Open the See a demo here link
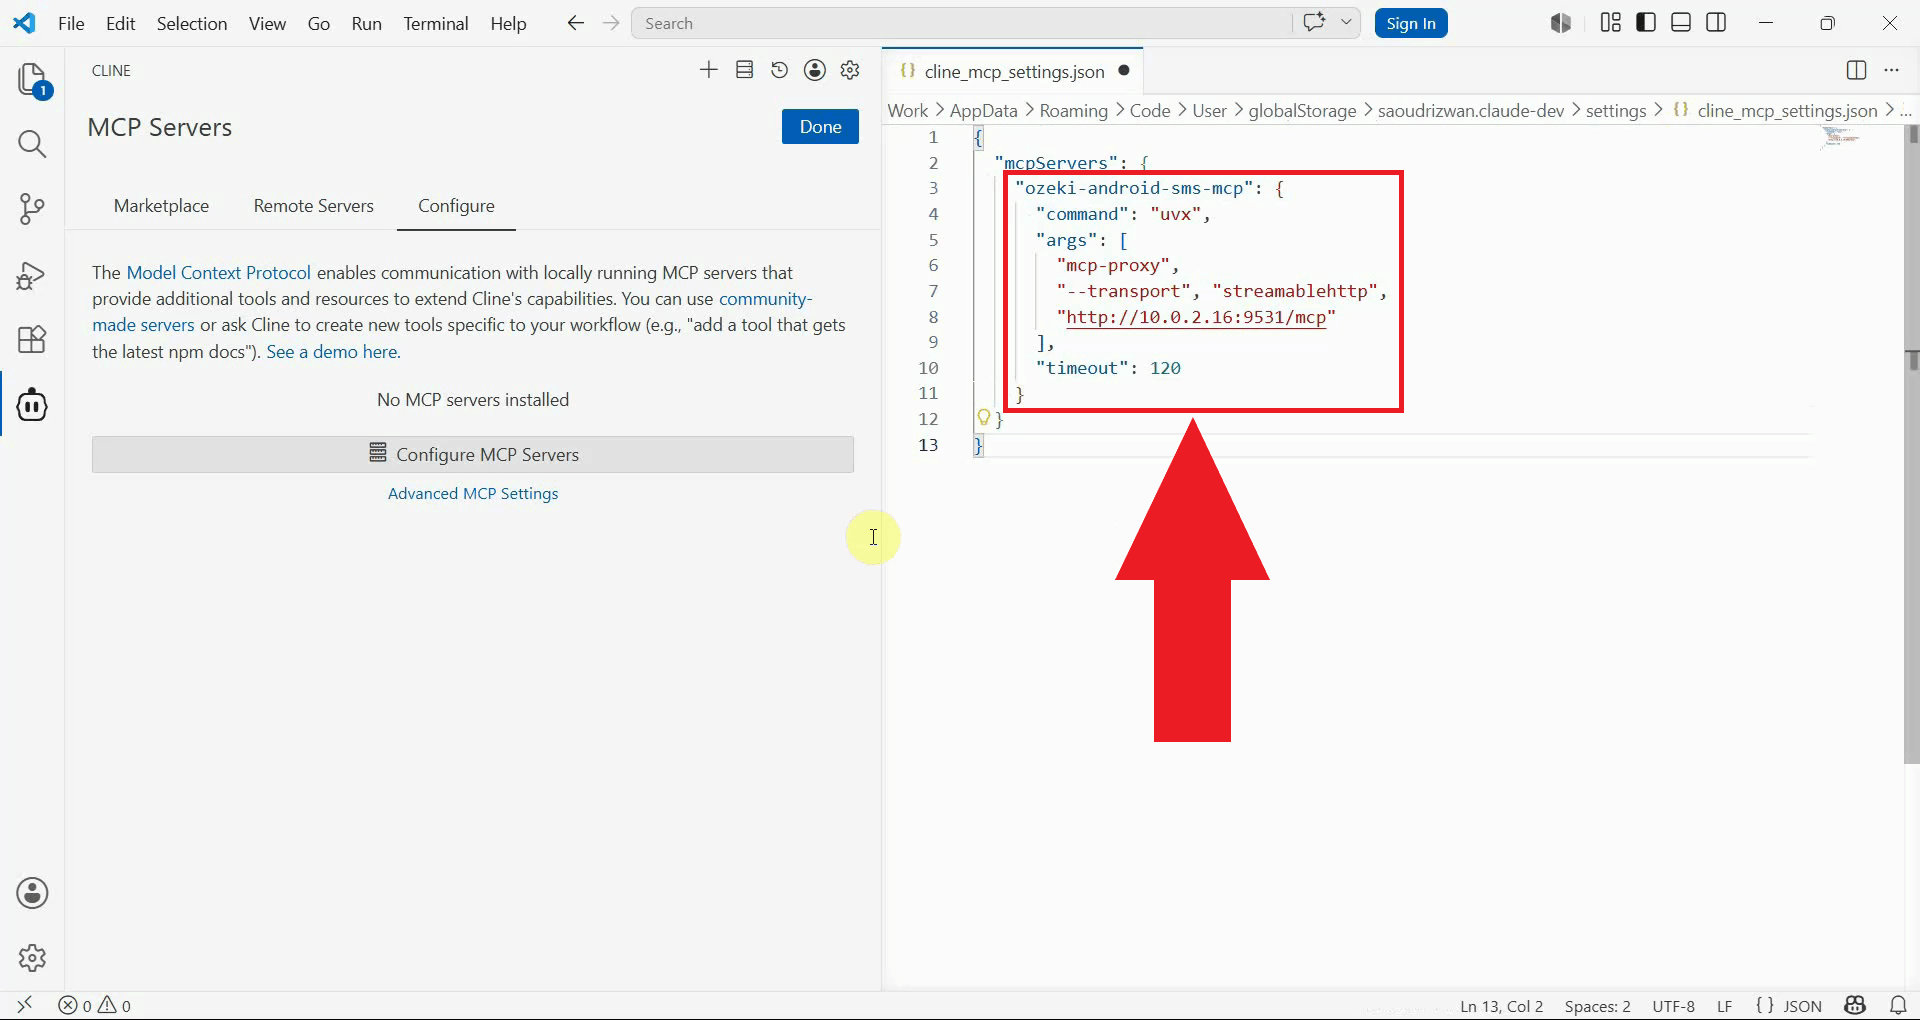The height and width of the screenshot is (1020, 1920). (x=333, y=352)
